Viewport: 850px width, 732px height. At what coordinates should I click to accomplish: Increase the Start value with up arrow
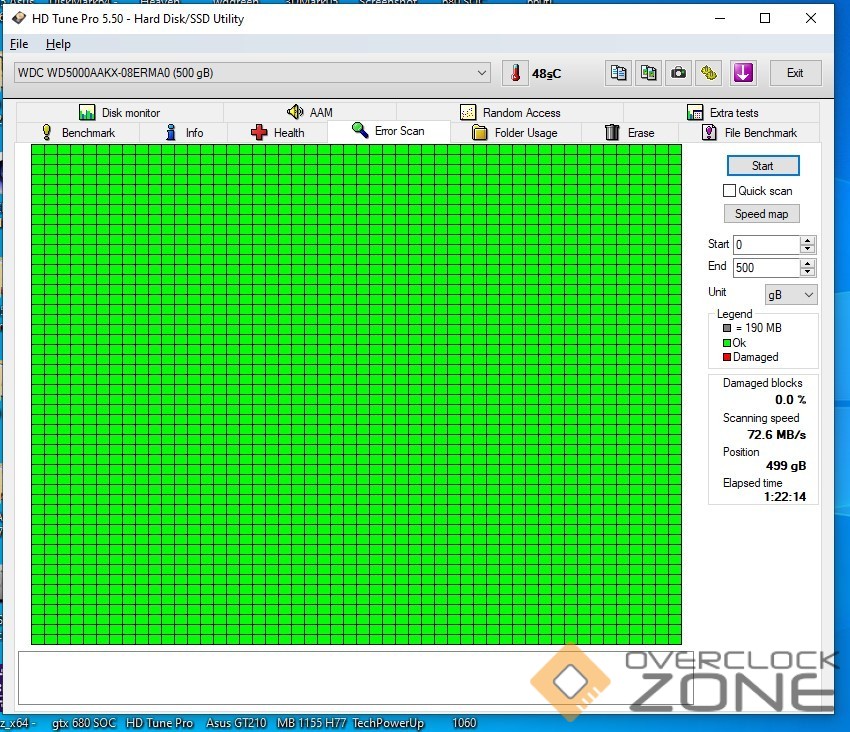[808, 240]
